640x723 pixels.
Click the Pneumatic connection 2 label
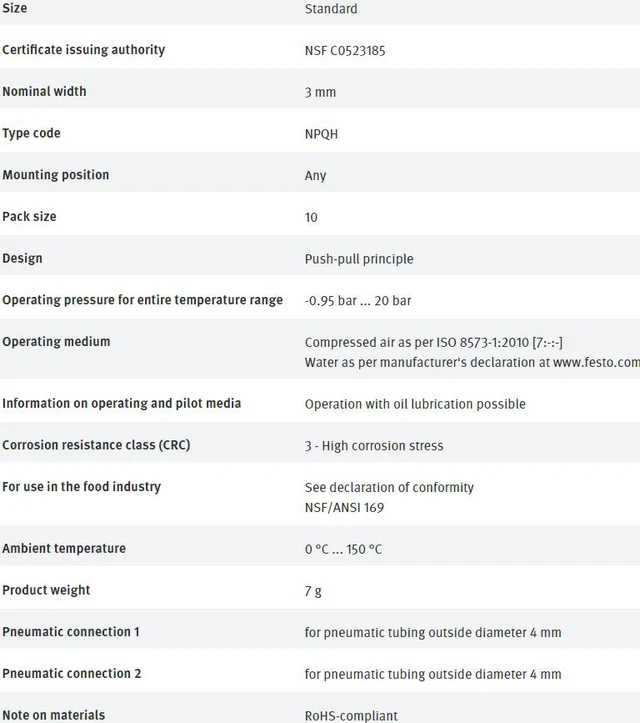pos(71,674)
